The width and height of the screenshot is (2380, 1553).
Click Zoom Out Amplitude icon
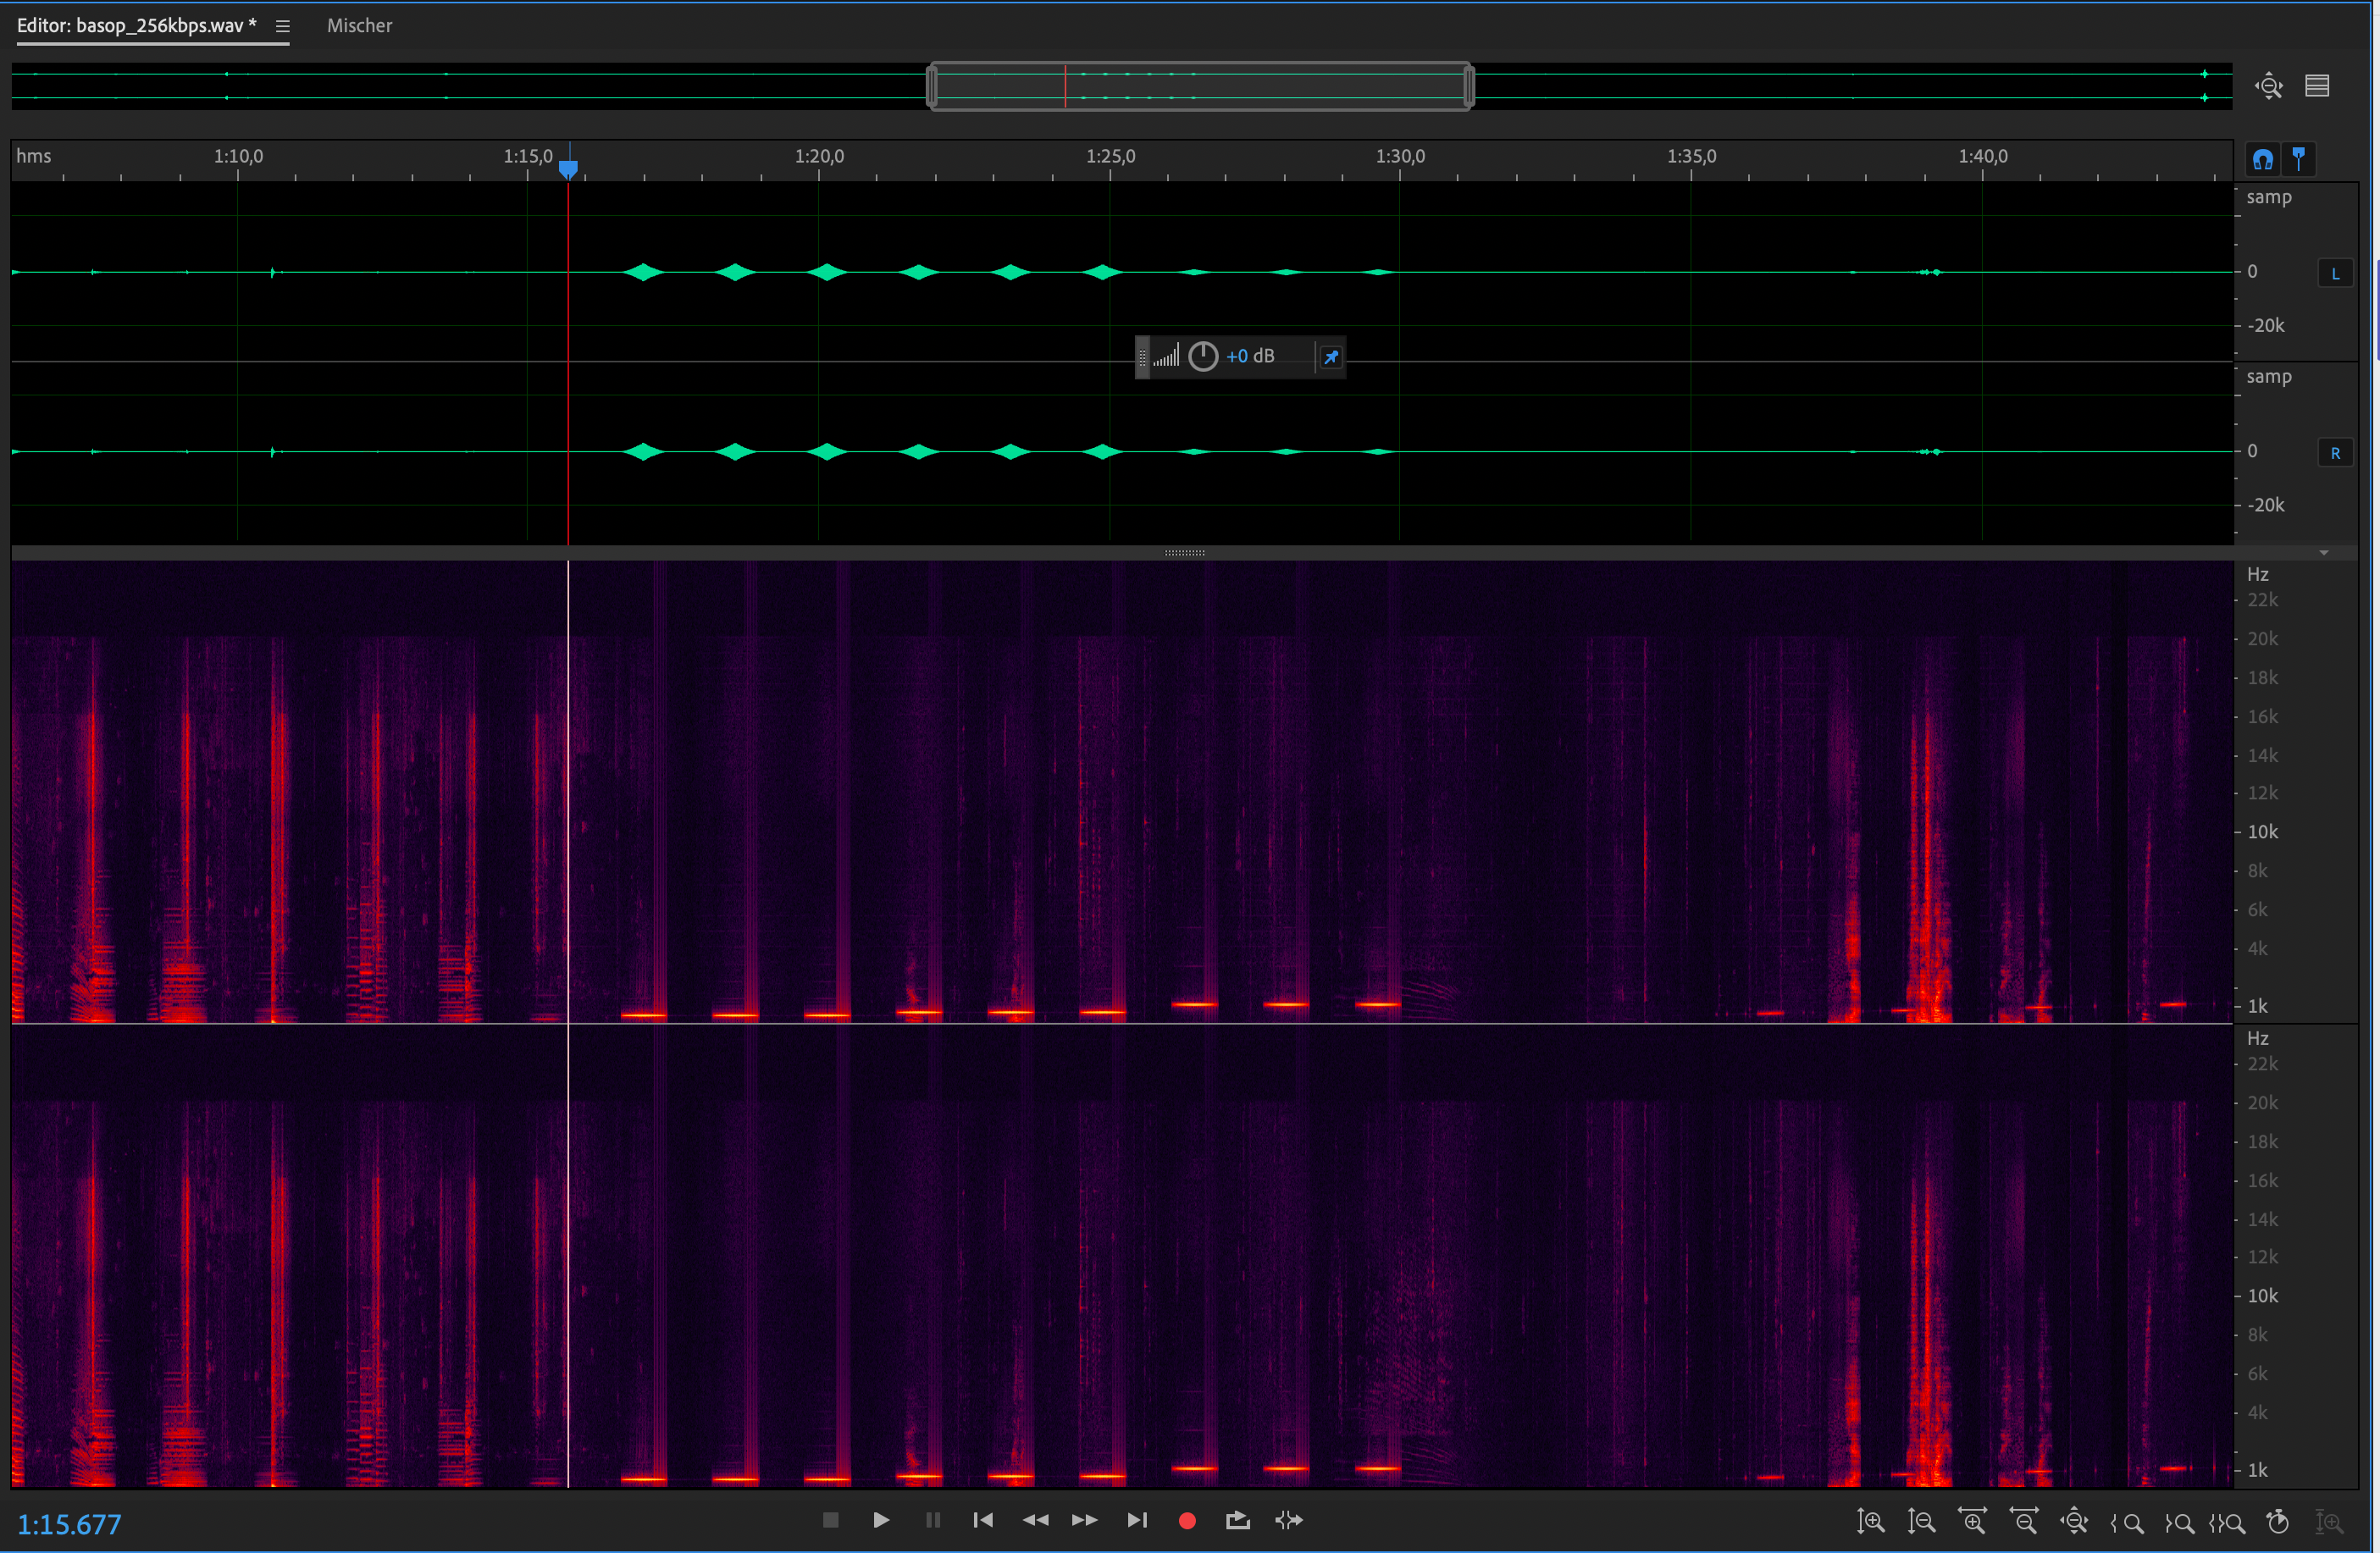pos(1921,1521)
